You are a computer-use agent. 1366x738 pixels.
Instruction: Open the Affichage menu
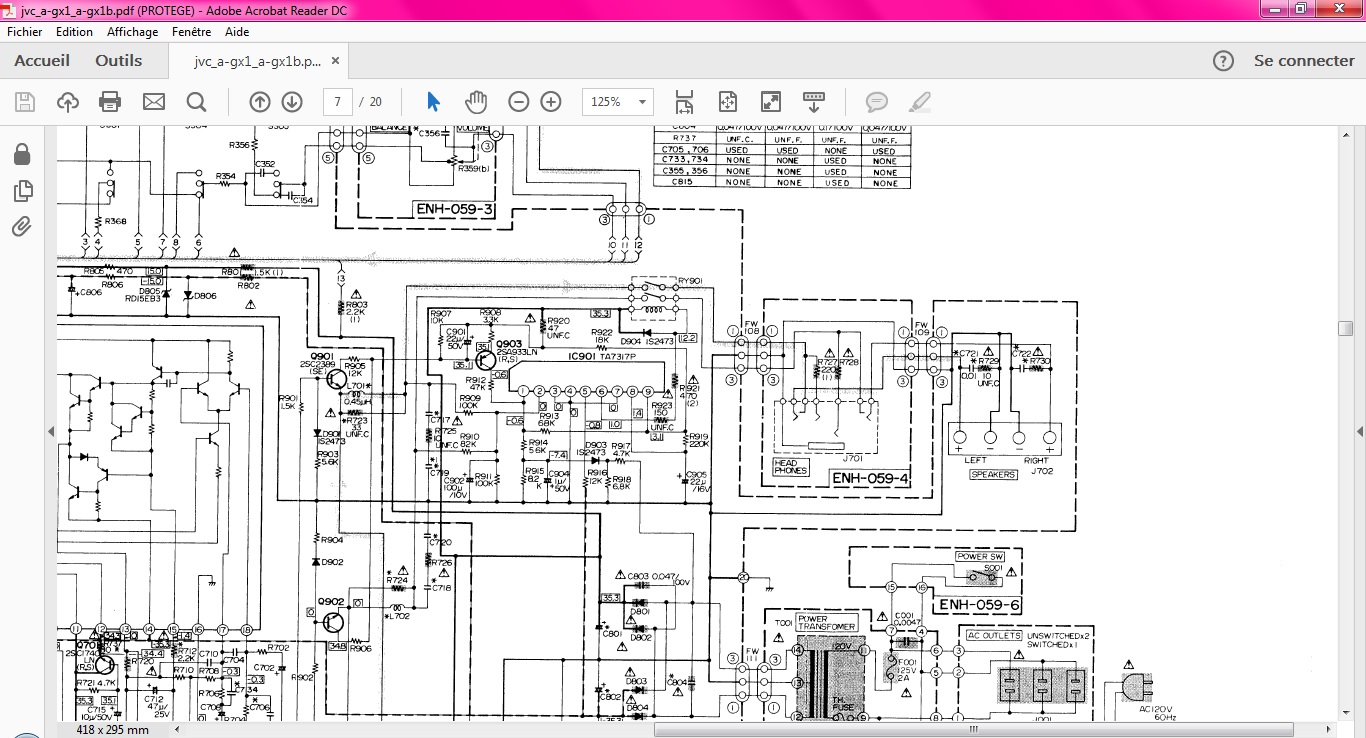[x=133, y=32]
